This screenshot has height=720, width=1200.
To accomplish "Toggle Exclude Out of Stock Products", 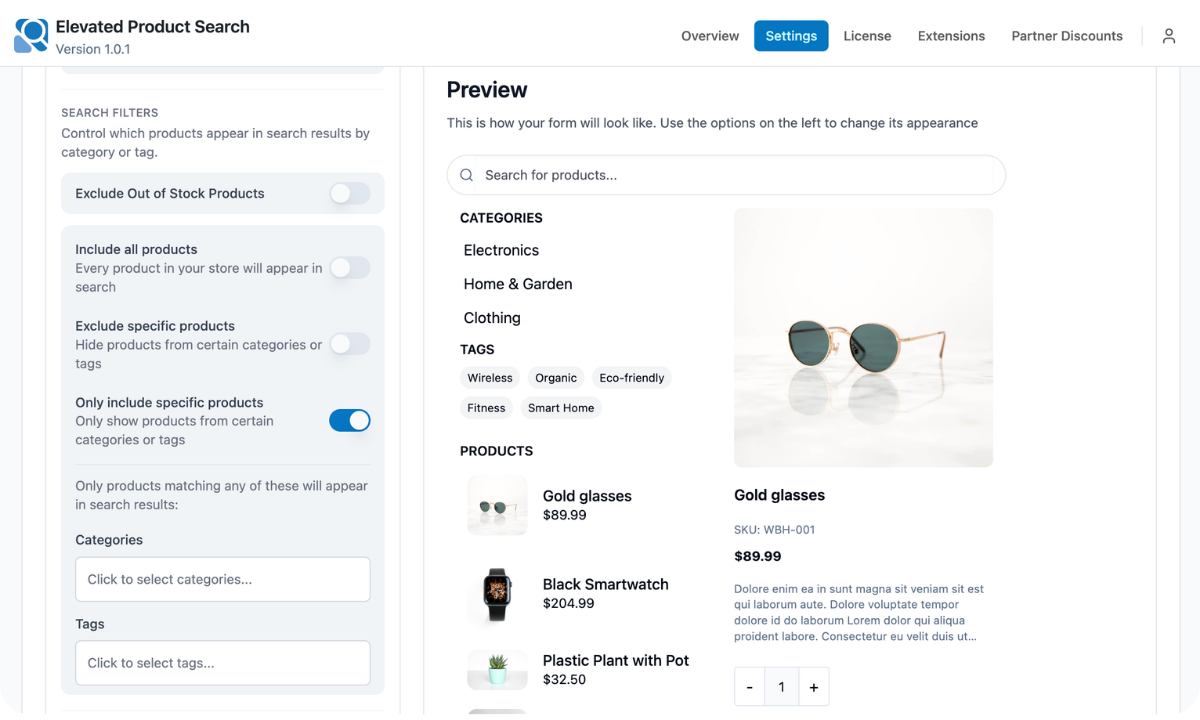I will 350,193.
